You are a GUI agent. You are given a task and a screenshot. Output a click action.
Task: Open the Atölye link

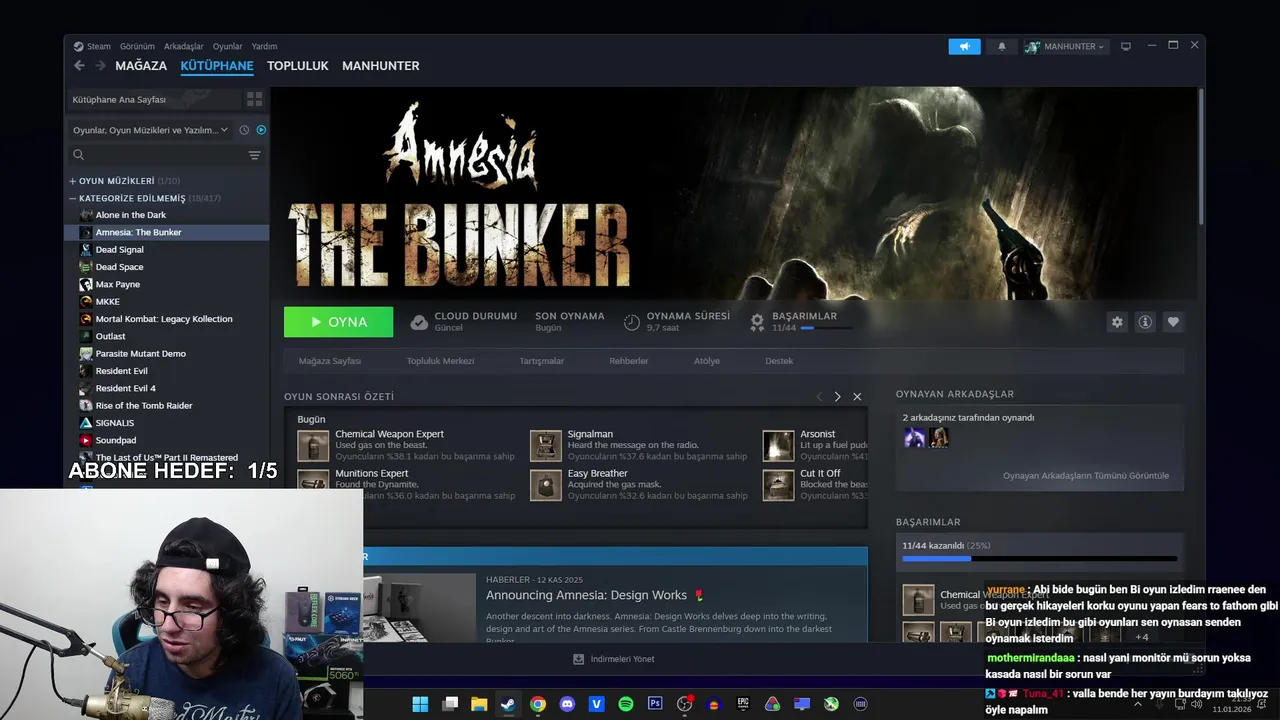pos(707,361)
